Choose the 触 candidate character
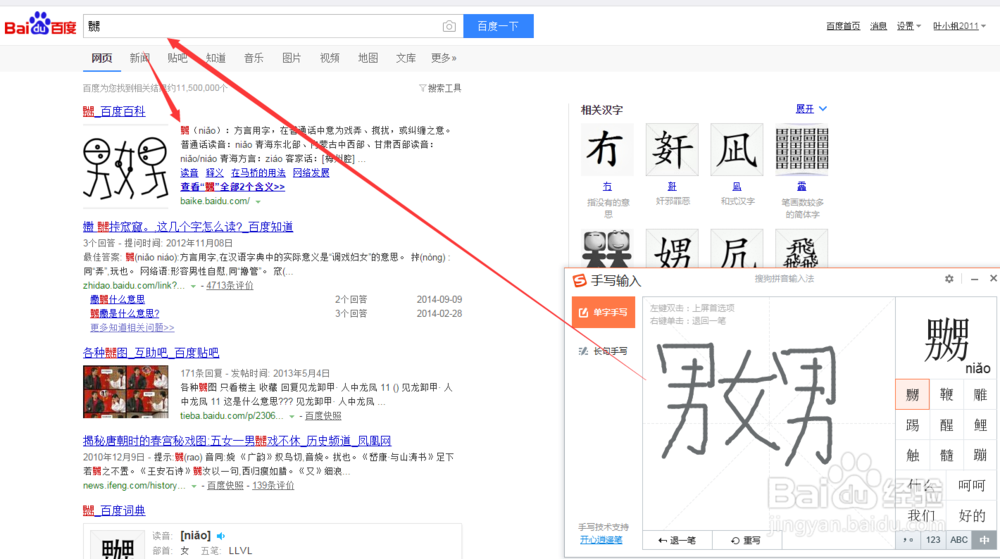 pos(912,454)
